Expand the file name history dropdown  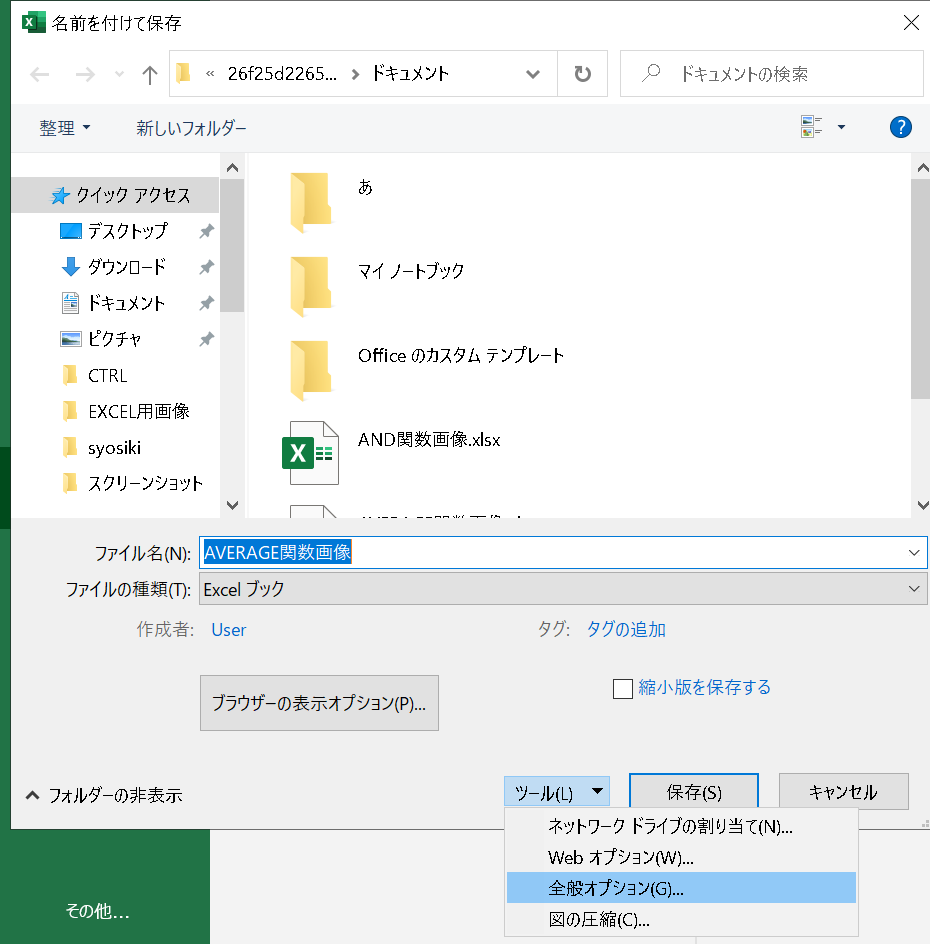coord(914,552)
